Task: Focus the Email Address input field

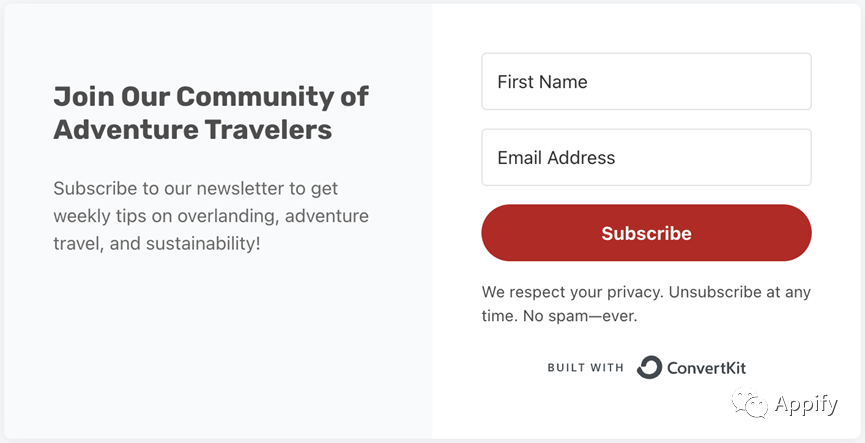Action: pos(646,157)
